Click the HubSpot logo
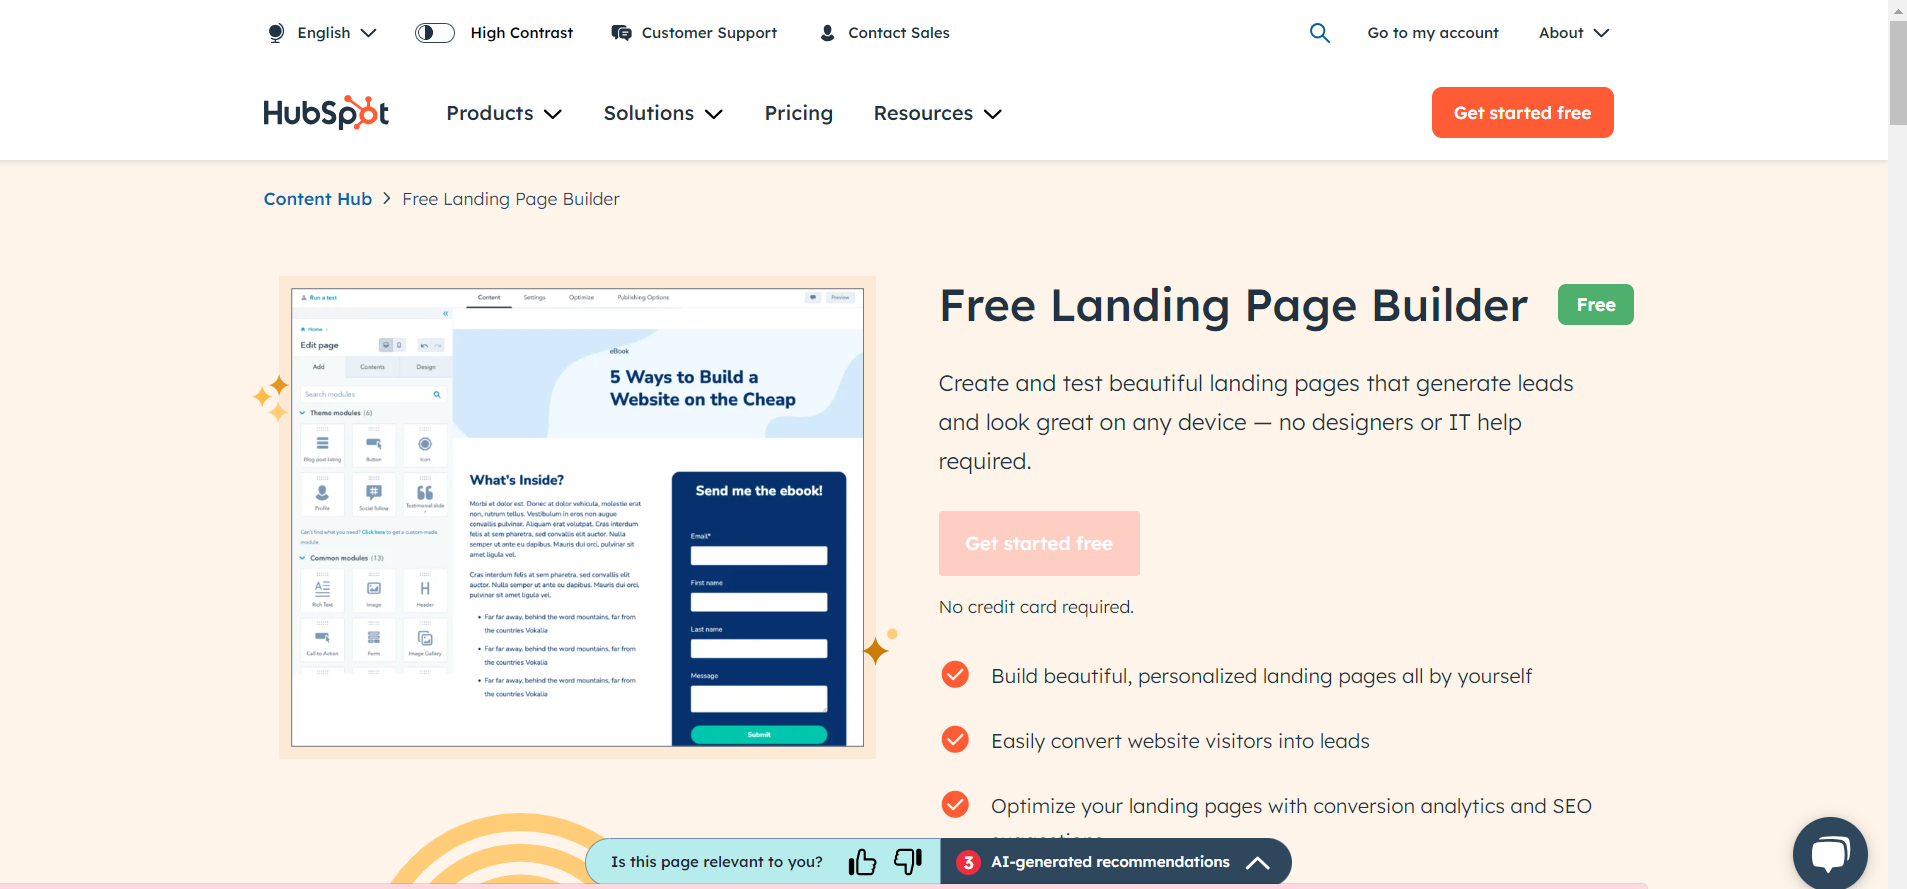 click(326, 113)
